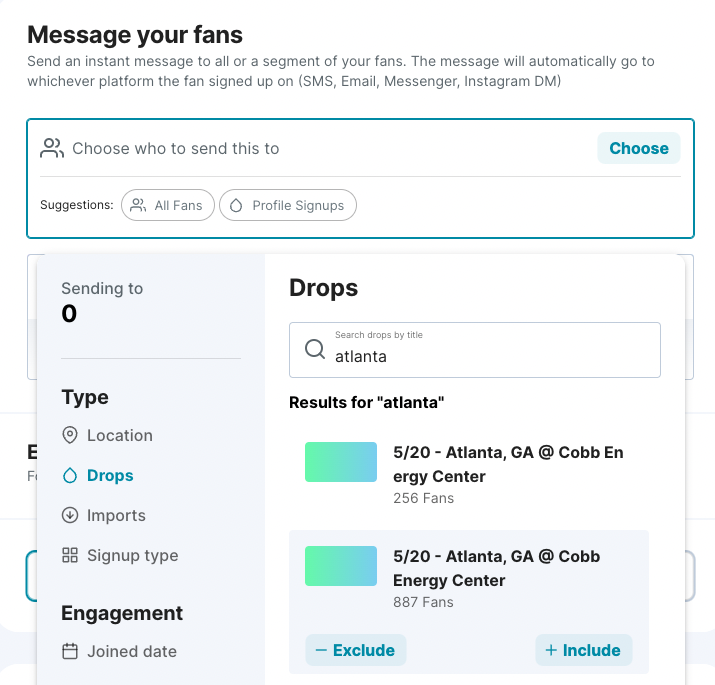Click the people icon beside recipient chooser
Image resolution: width=715 pixels, height=685 pixels.
(x=52, y=148)
